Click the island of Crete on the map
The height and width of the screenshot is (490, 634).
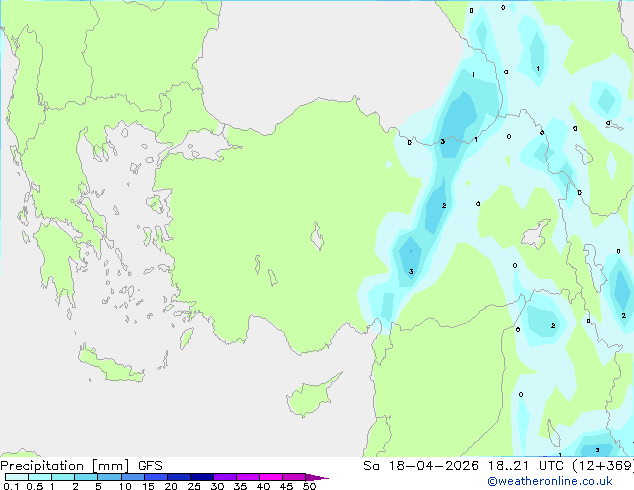(110, 366)
